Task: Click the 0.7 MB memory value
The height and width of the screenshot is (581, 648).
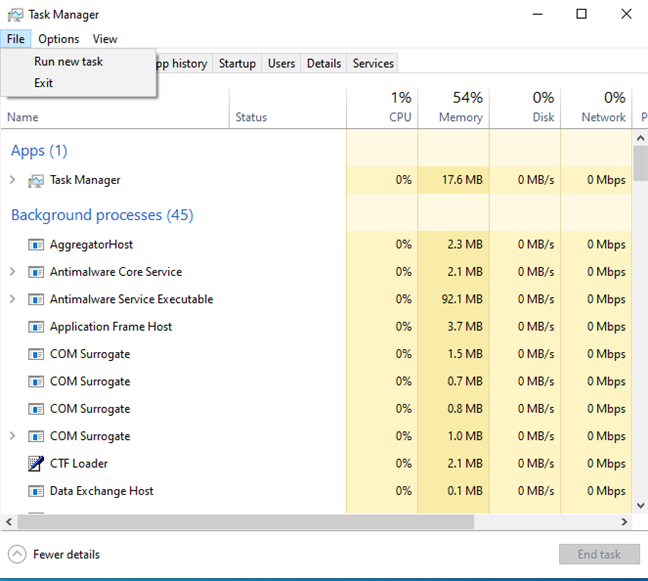Action: point(465,381)
